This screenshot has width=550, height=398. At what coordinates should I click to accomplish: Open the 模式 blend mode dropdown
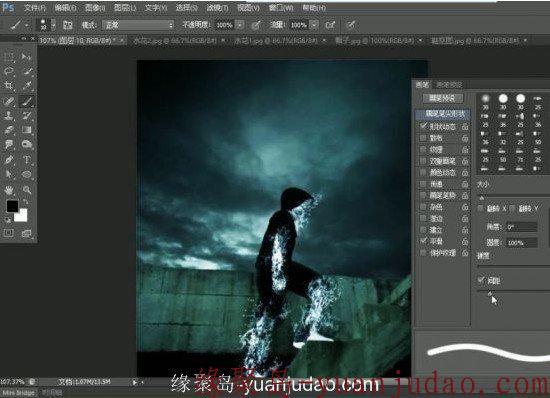tap(138, 25)
